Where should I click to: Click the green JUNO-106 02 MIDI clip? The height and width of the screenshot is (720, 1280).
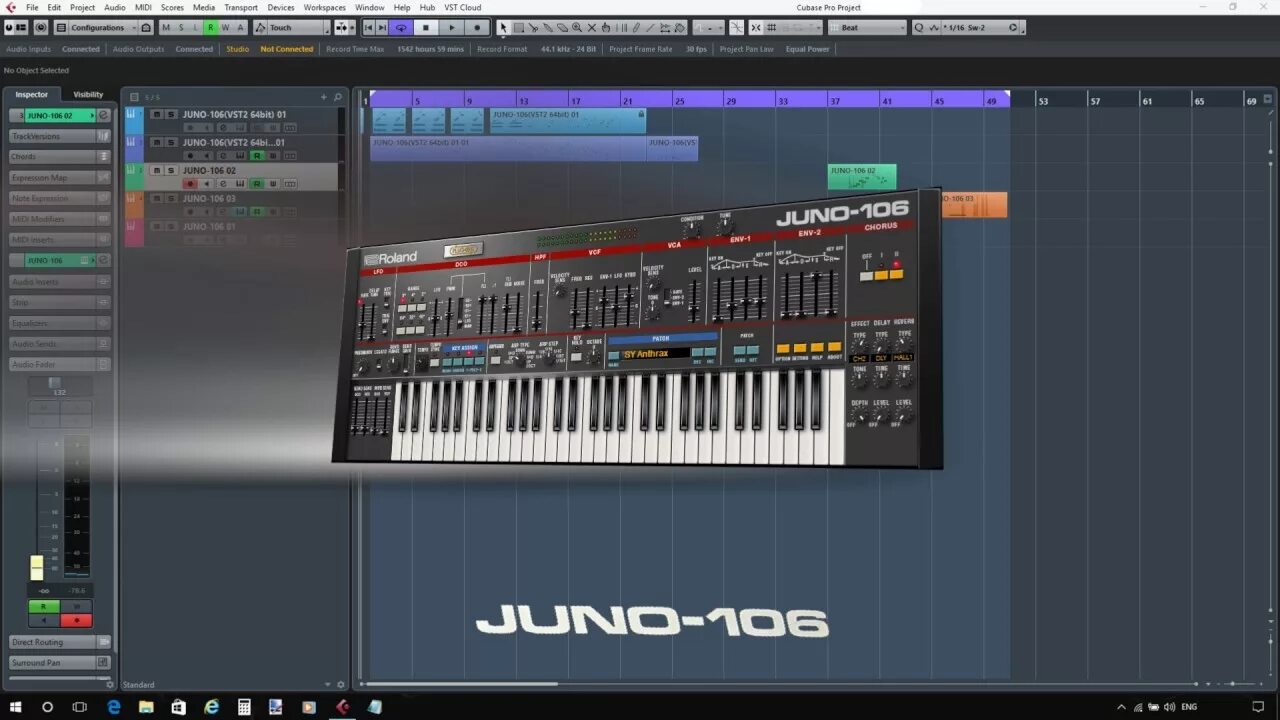(861, 177)
